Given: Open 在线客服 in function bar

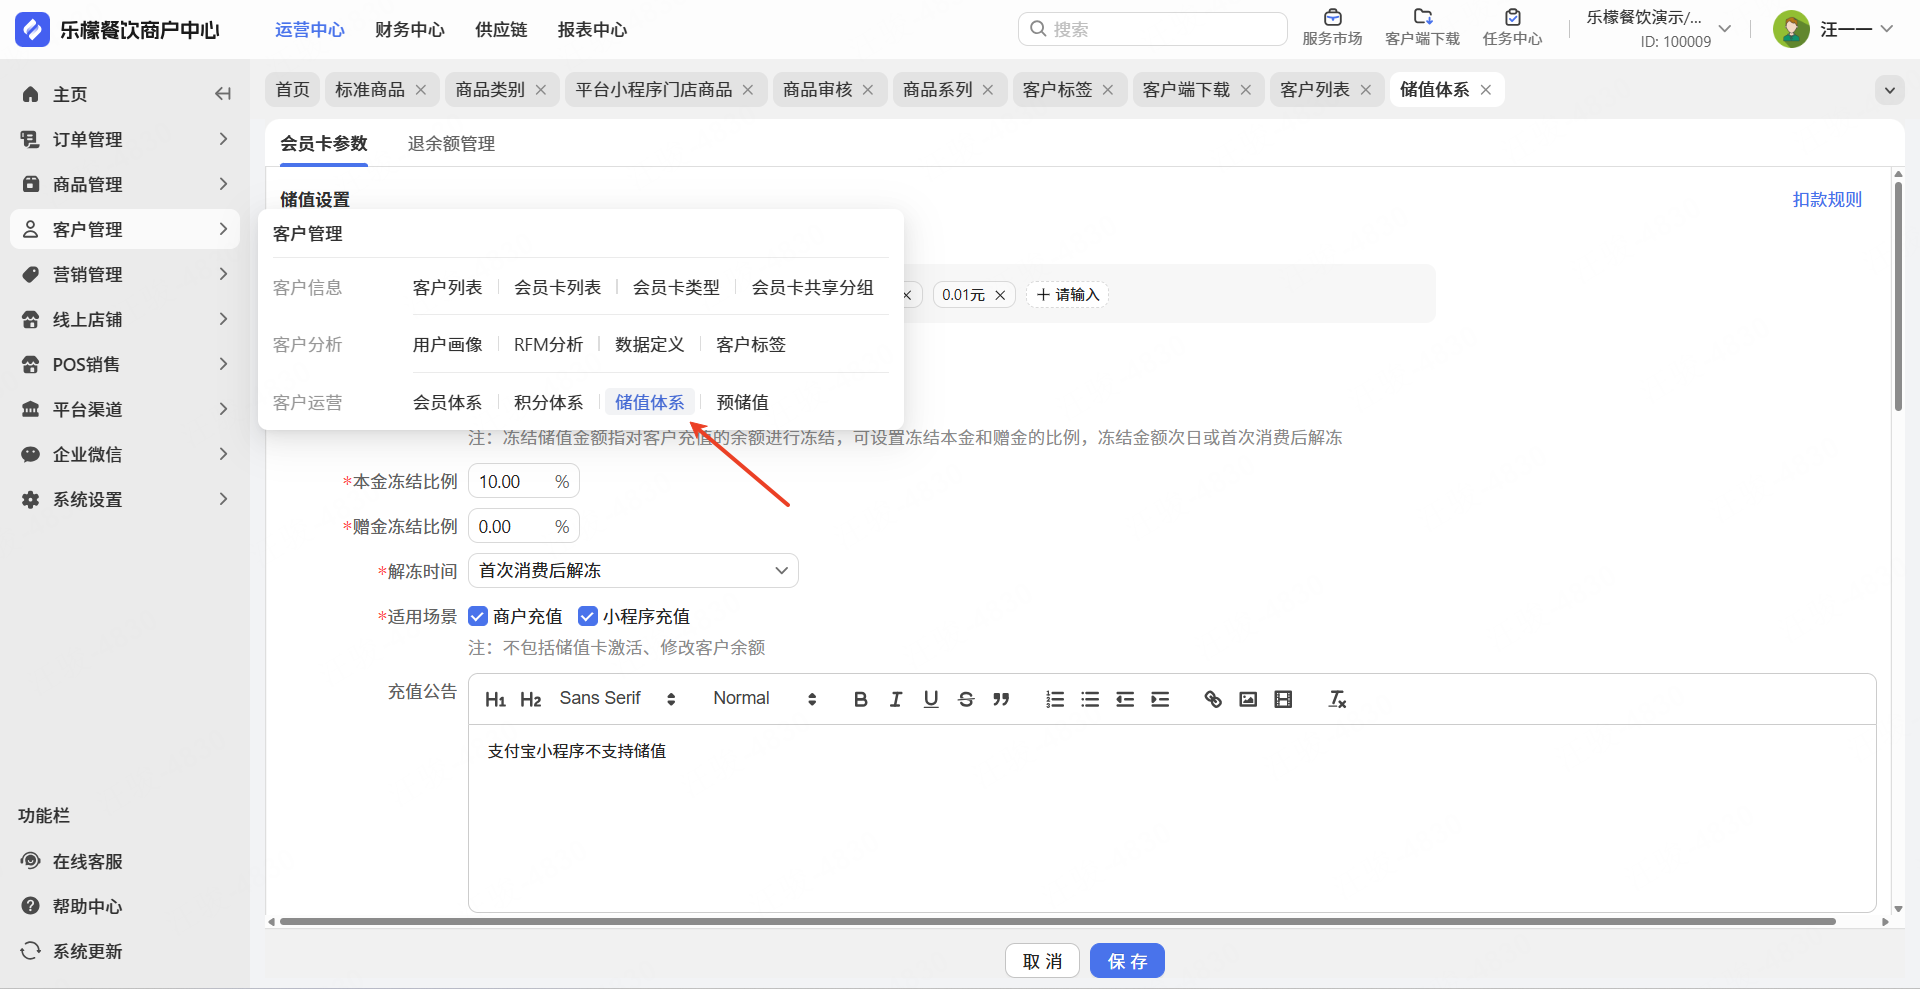Looking at the screenshot, I should (x=72, y=861).
